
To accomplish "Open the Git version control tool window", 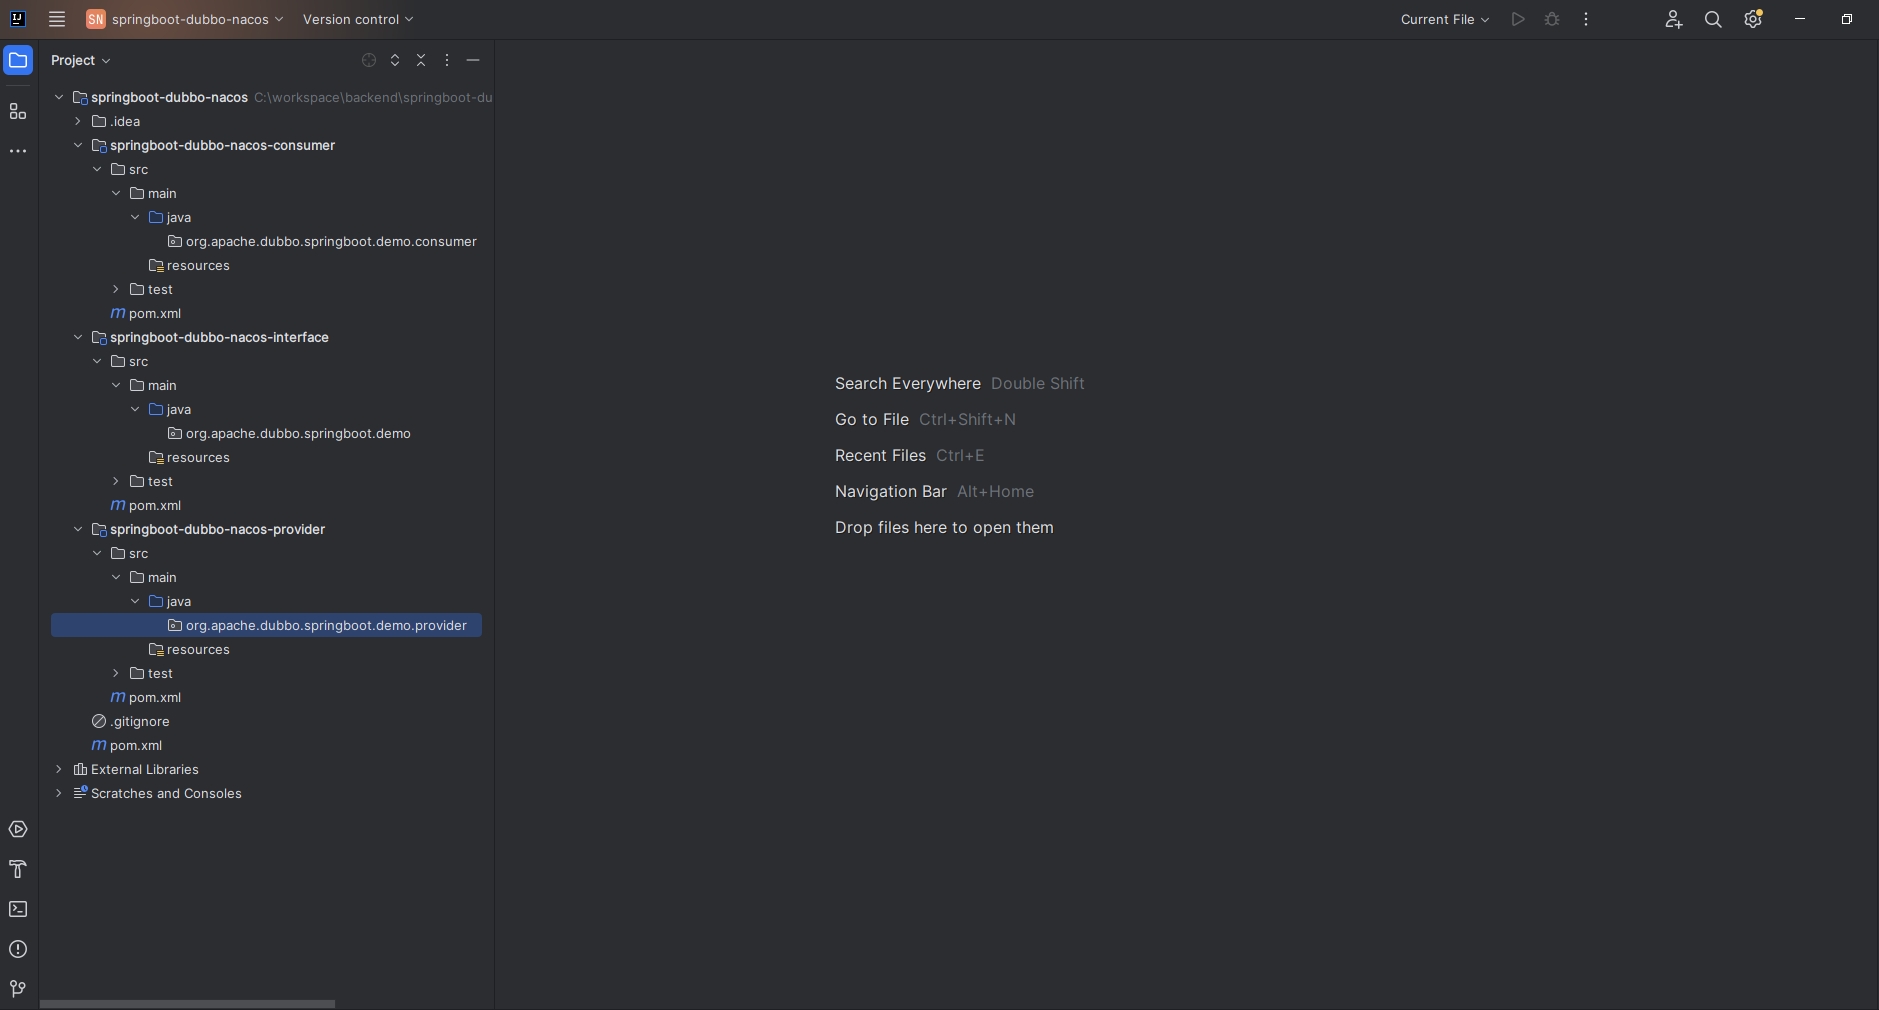I will click(18, 989).
